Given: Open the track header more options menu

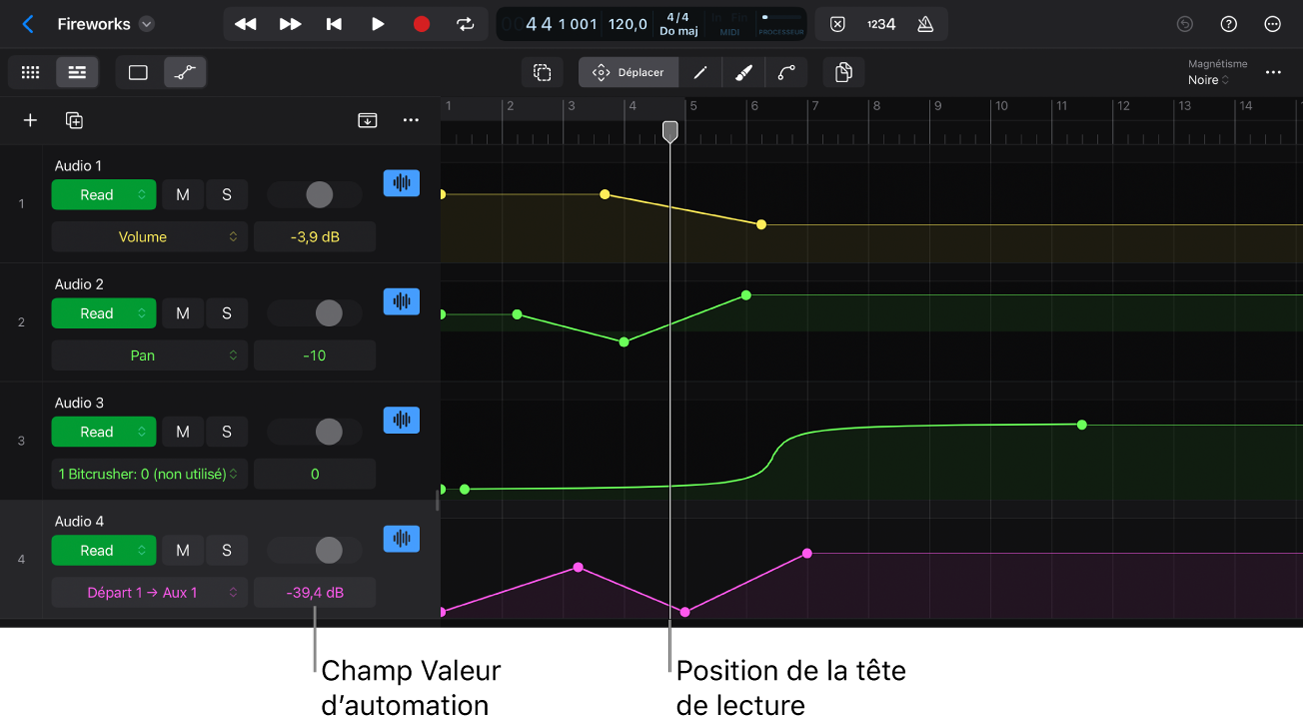Looking at the screenshot, I should tap(410, 120).
